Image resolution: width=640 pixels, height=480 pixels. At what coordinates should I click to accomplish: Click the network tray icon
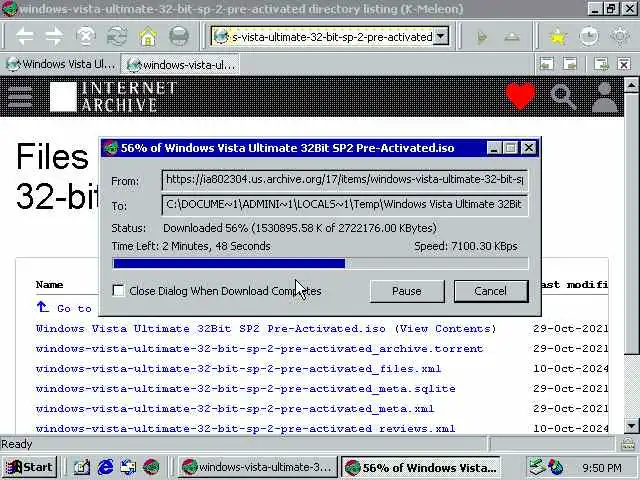click(537, 467)
